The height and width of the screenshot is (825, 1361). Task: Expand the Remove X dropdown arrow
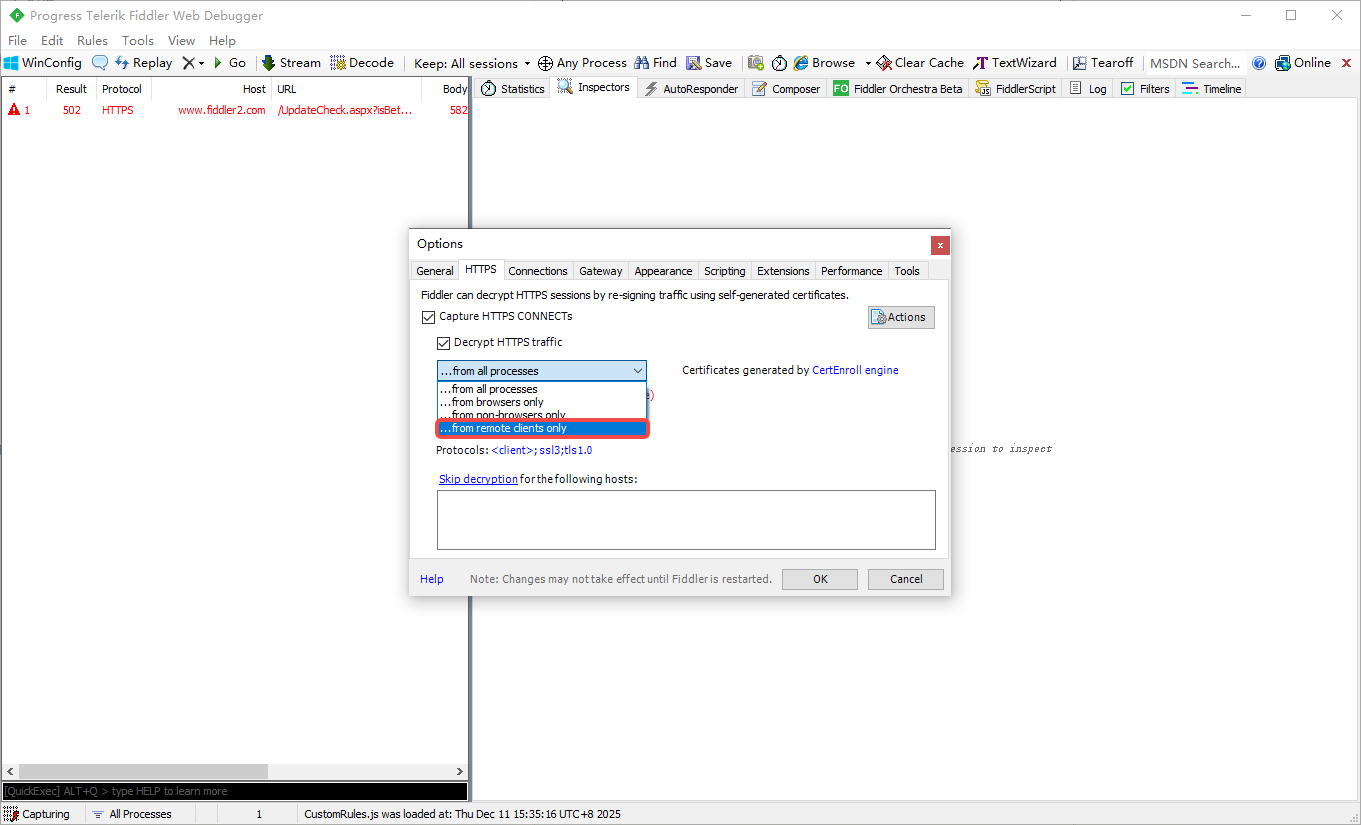(x=201, y=63)
